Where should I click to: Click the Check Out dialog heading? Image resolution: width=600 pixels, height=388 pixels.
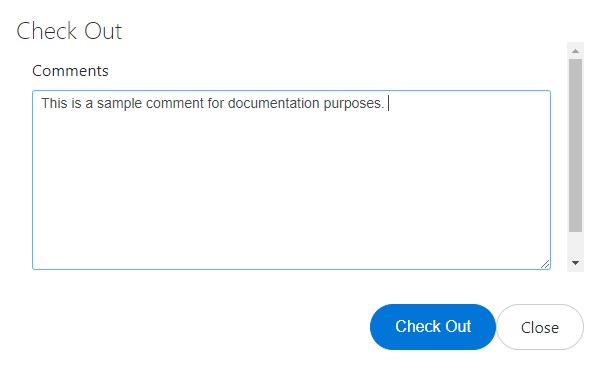[x=69, y=31]
